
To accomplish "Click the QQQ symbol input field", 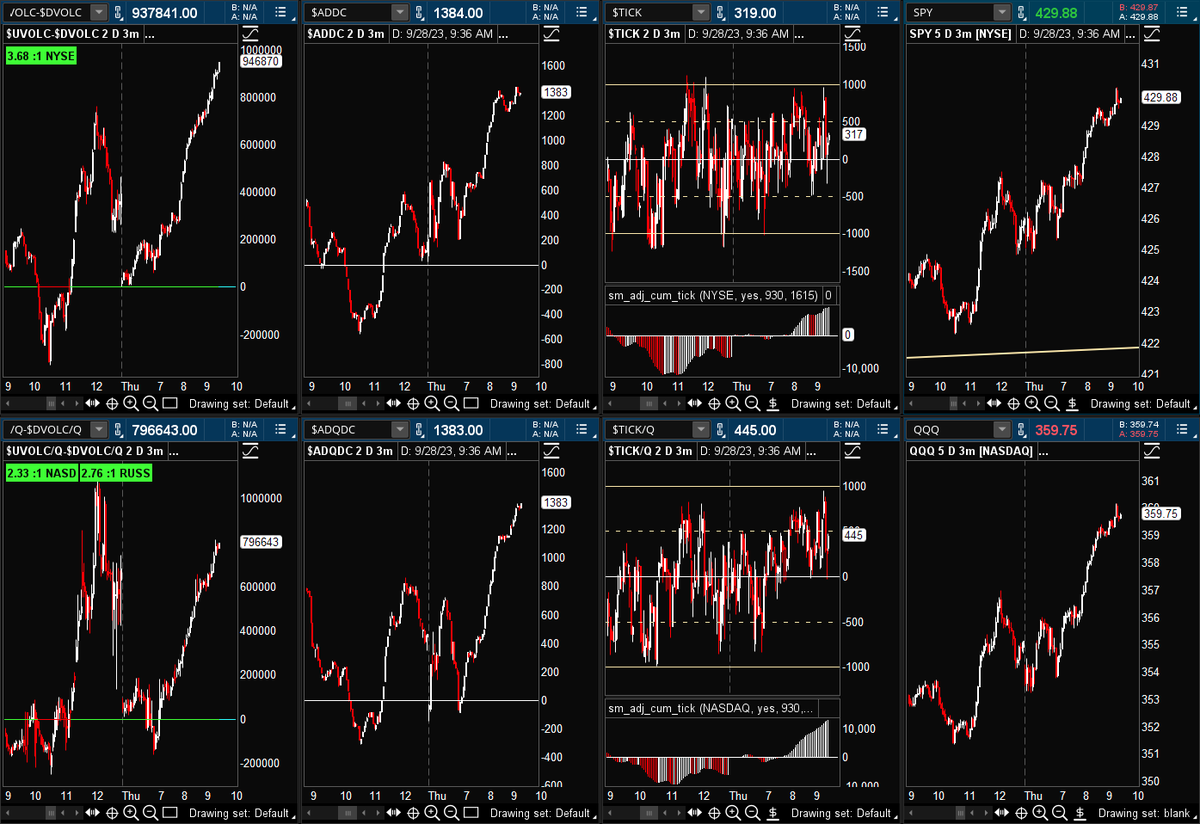I will [x=949, y=430].
